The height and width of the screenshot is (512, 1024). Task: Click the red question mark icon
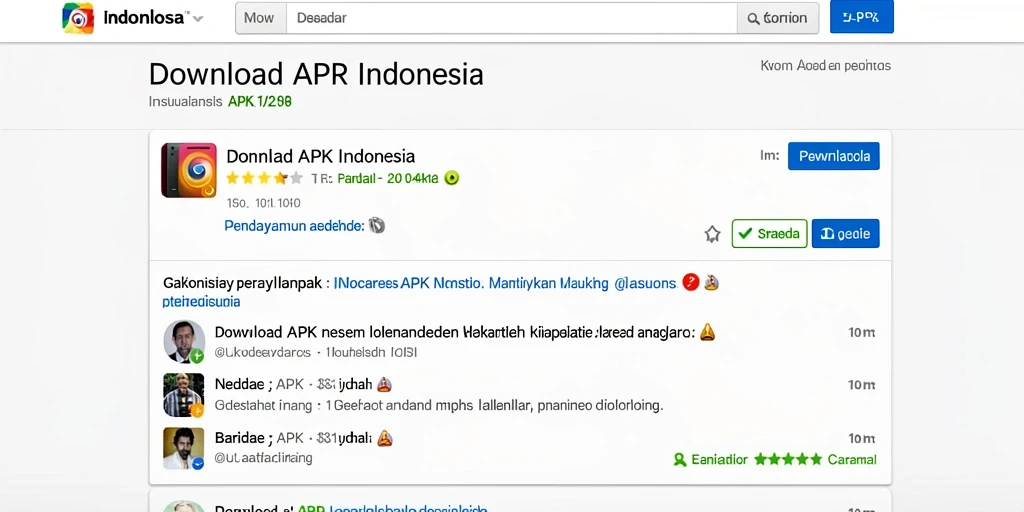[690, 282]
